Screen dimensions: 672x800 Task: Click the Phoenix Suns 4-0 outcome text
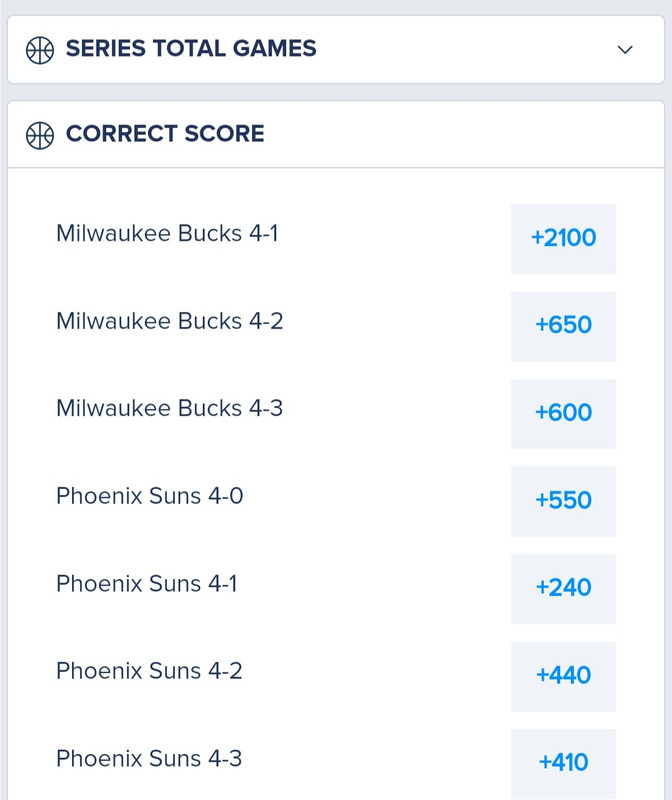150,496
